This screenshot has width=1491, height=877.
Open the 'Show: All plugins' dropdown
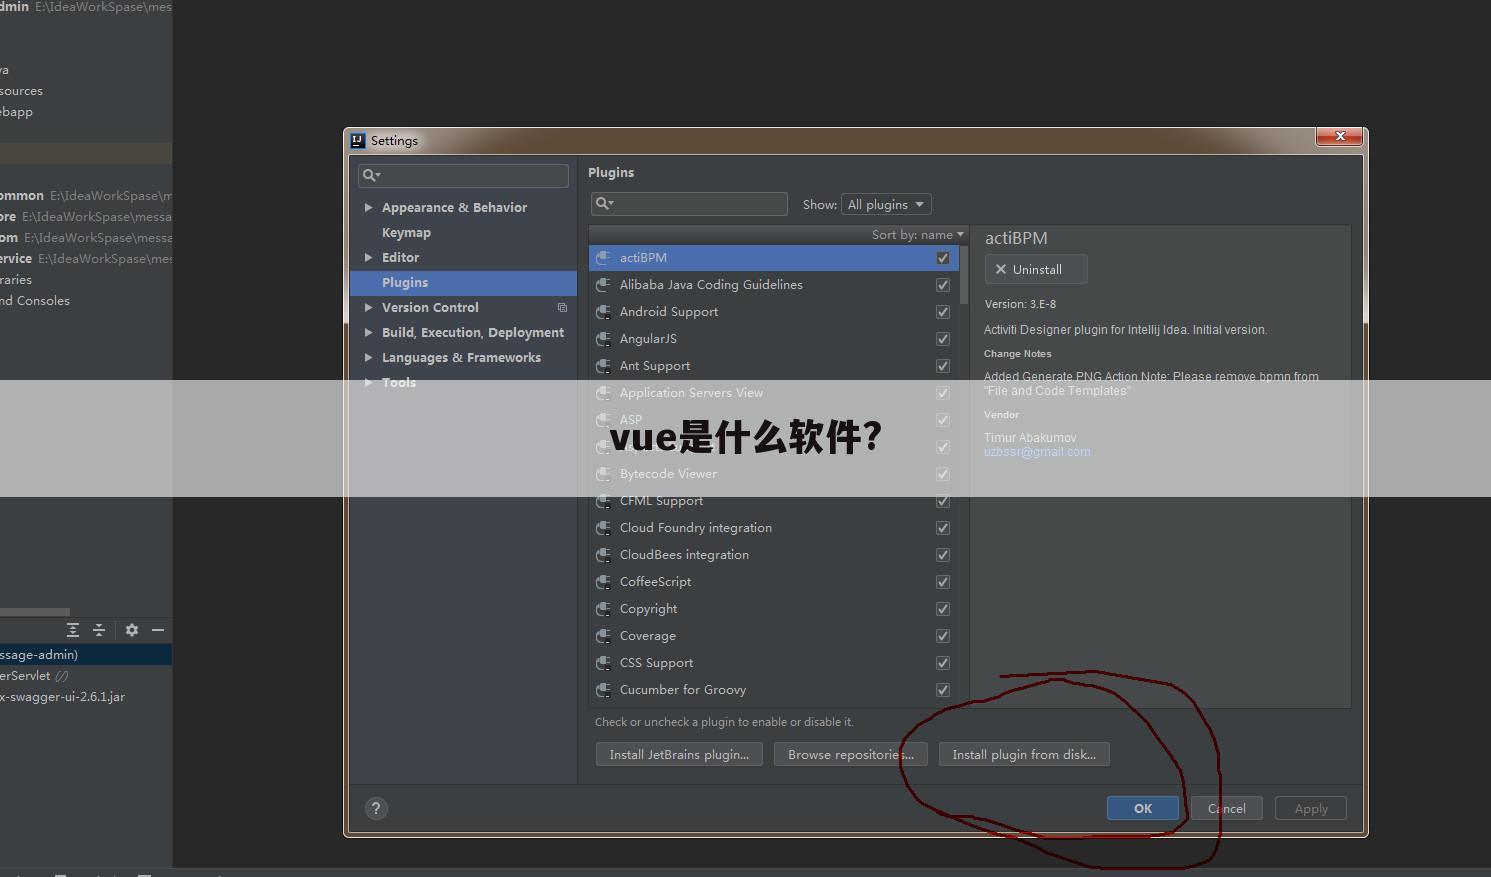[886, 204]
